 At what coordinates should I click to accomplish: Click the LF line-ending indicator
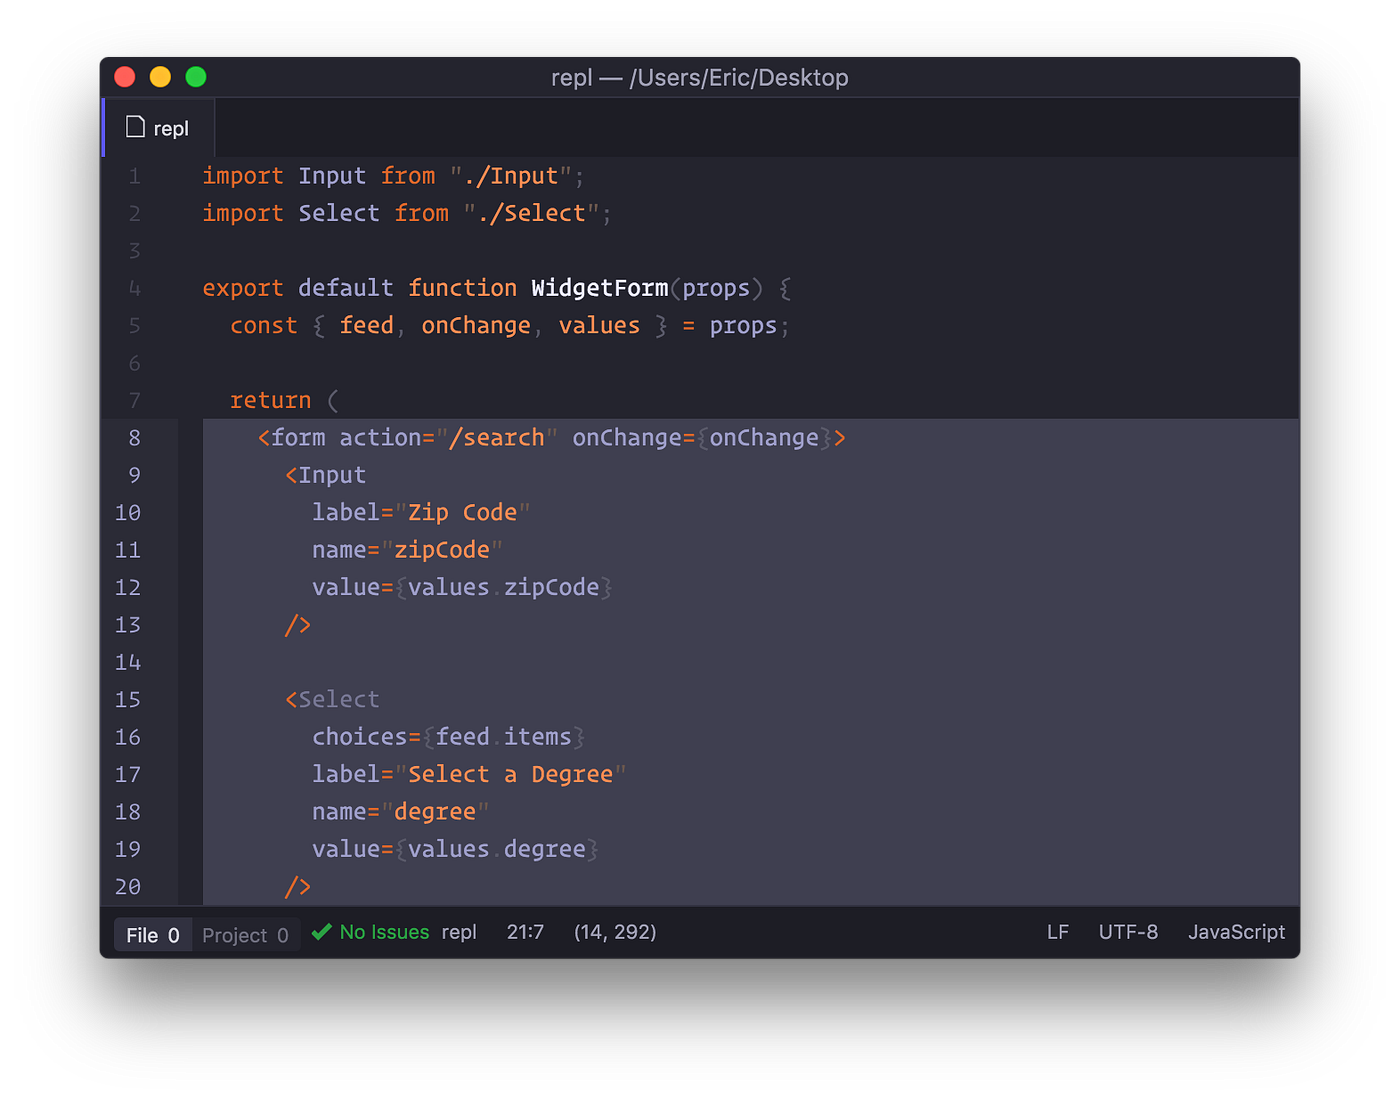(1058, 932)
